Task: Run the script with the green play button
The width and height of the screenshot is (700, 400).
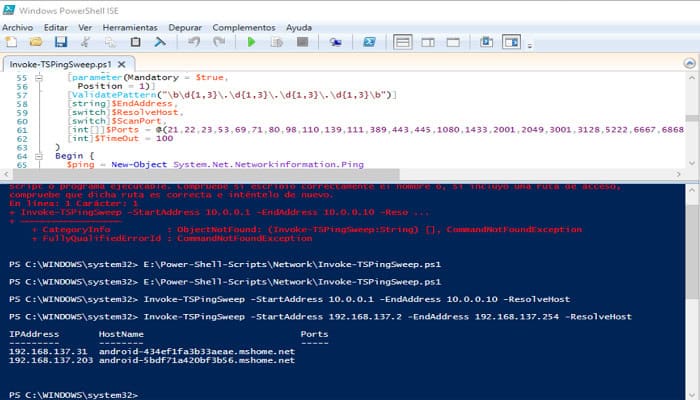Action: [252, 42]
